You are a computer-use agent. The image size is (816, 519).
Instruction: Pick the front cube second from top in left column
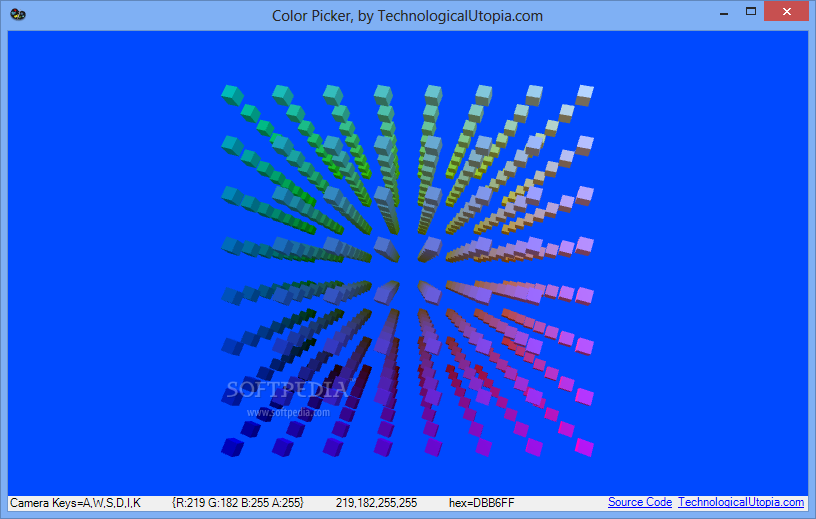click(x=232, y=146)
